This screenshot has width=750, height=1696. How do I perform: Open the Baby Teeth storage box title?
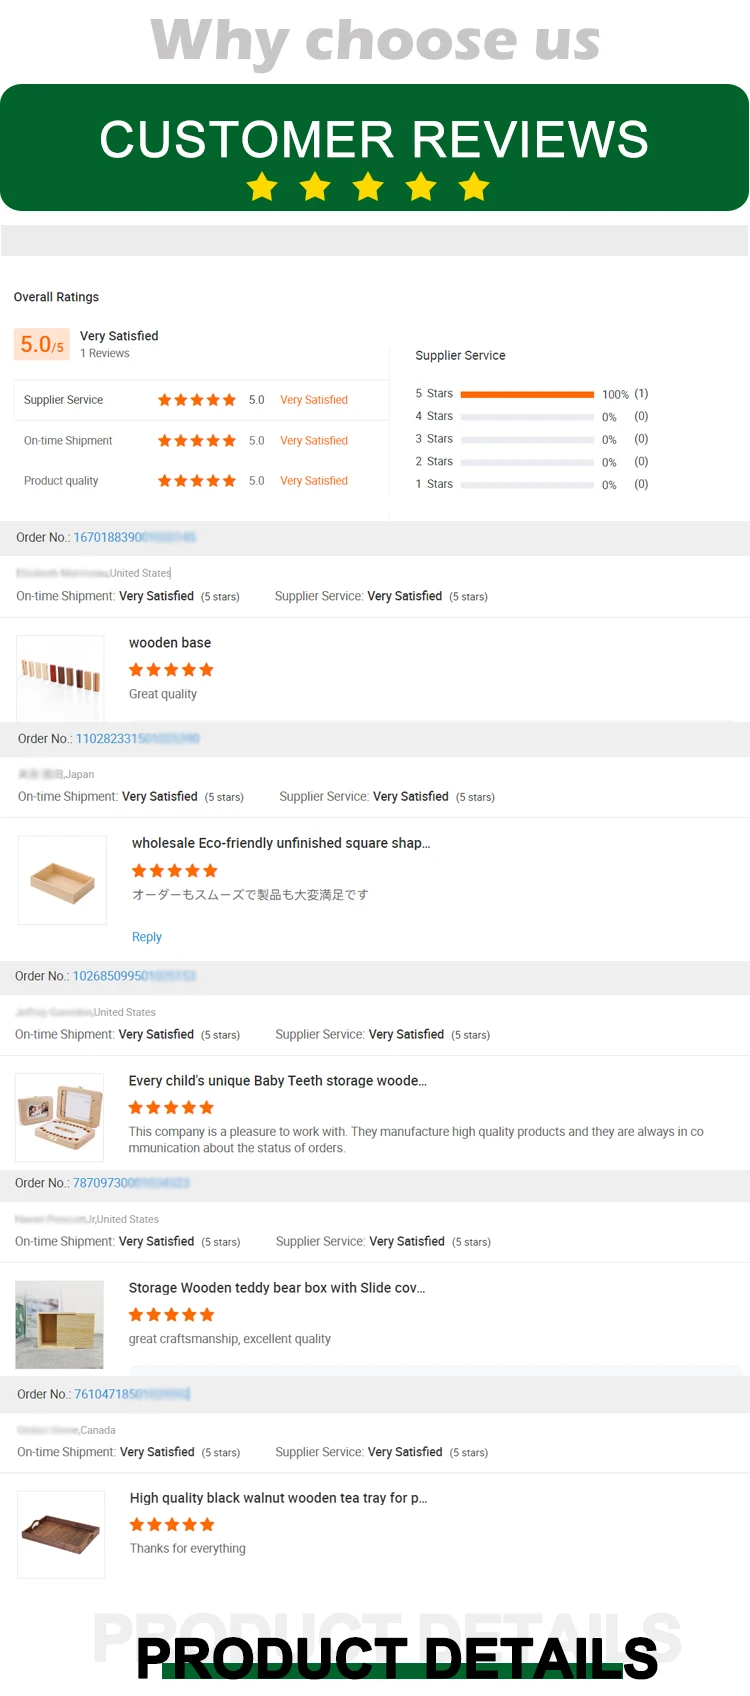click(x=277, y=1081)
